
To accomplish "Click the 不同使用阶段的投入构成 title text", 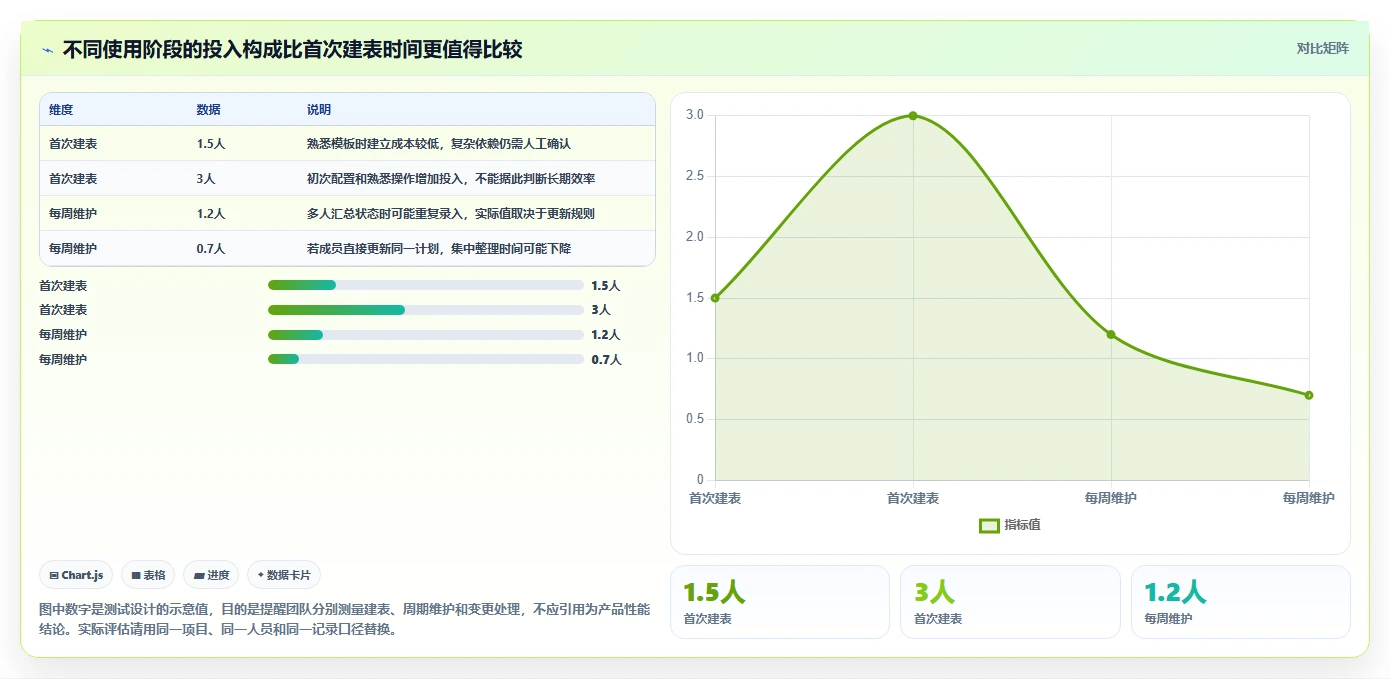I will coord(292,49).
